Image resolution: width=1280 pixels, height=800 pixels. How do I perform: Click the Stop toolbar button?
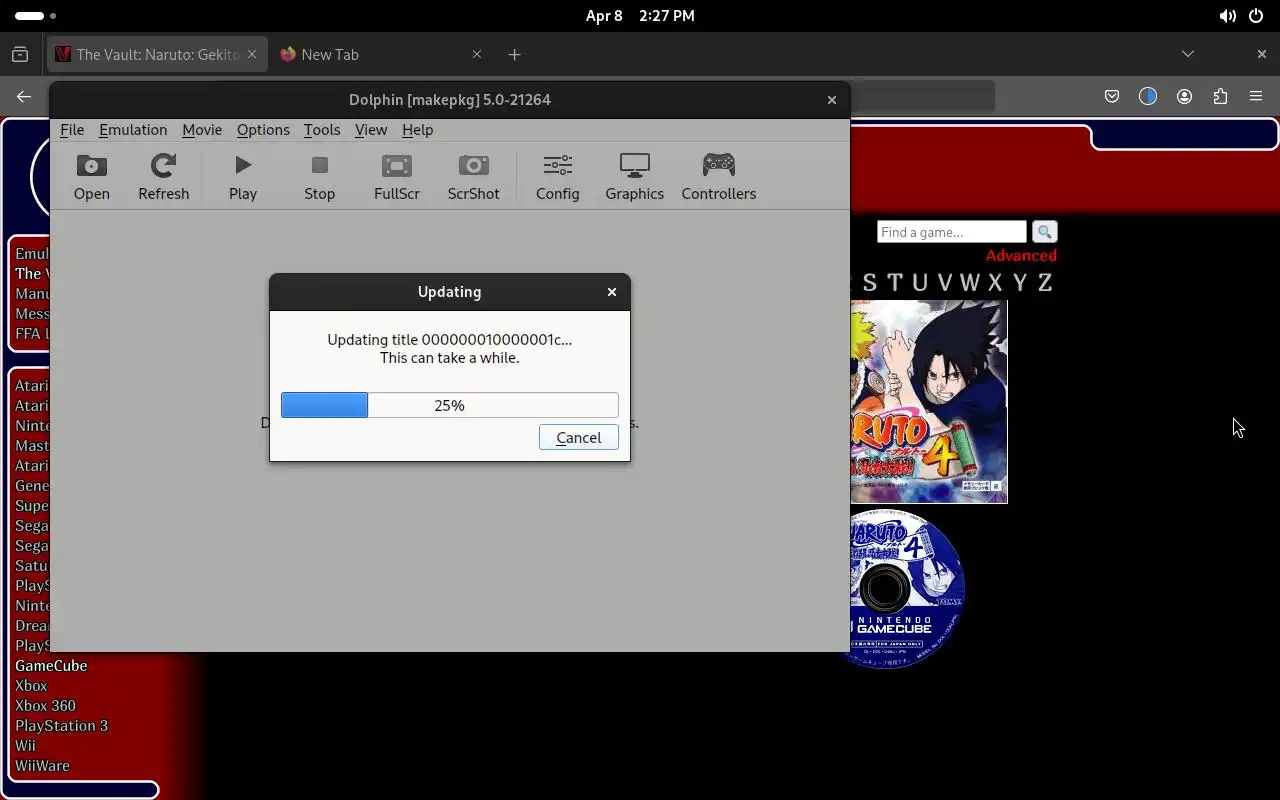coord(319,178)
